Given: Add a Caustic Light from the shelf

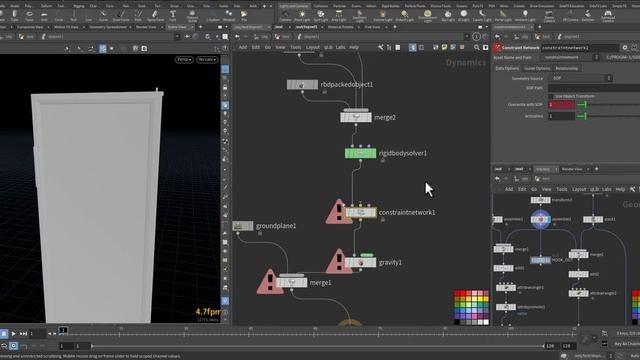Looking at the screenshot, I should coord(482,16).
